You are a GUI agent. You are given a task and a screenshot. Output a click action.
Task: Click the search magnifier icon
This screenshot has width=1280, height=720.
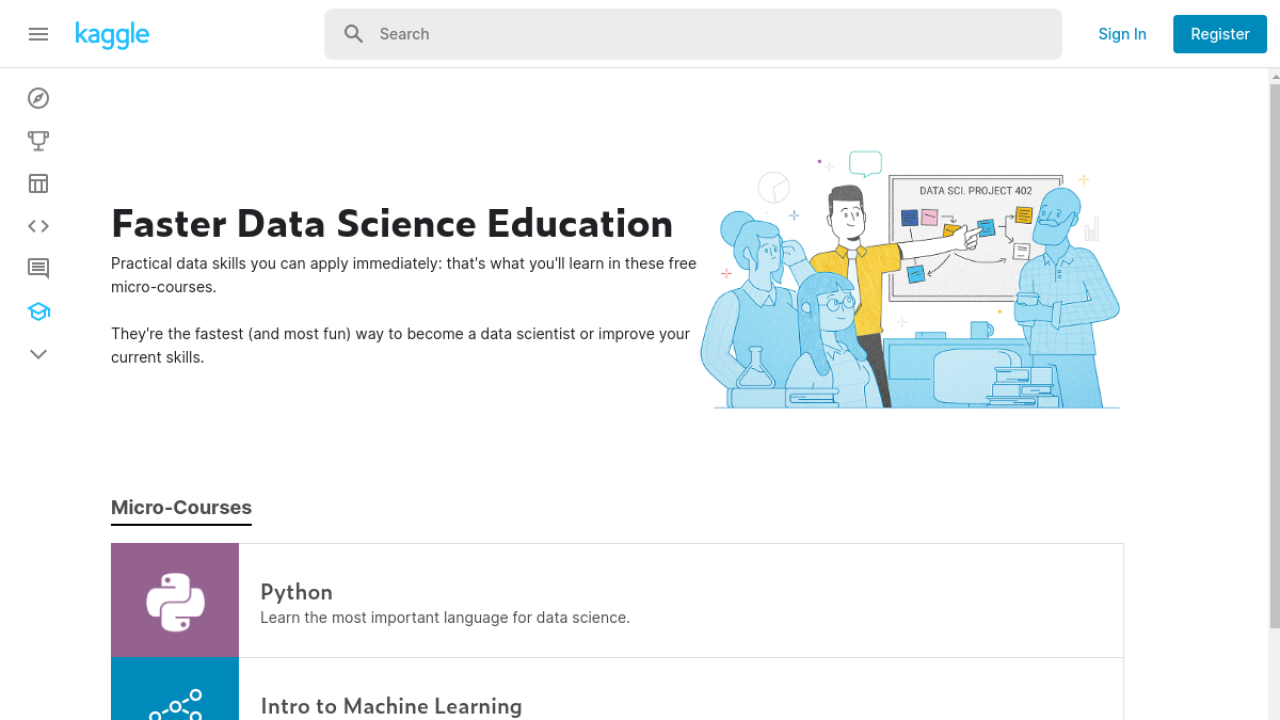(353, 34)
